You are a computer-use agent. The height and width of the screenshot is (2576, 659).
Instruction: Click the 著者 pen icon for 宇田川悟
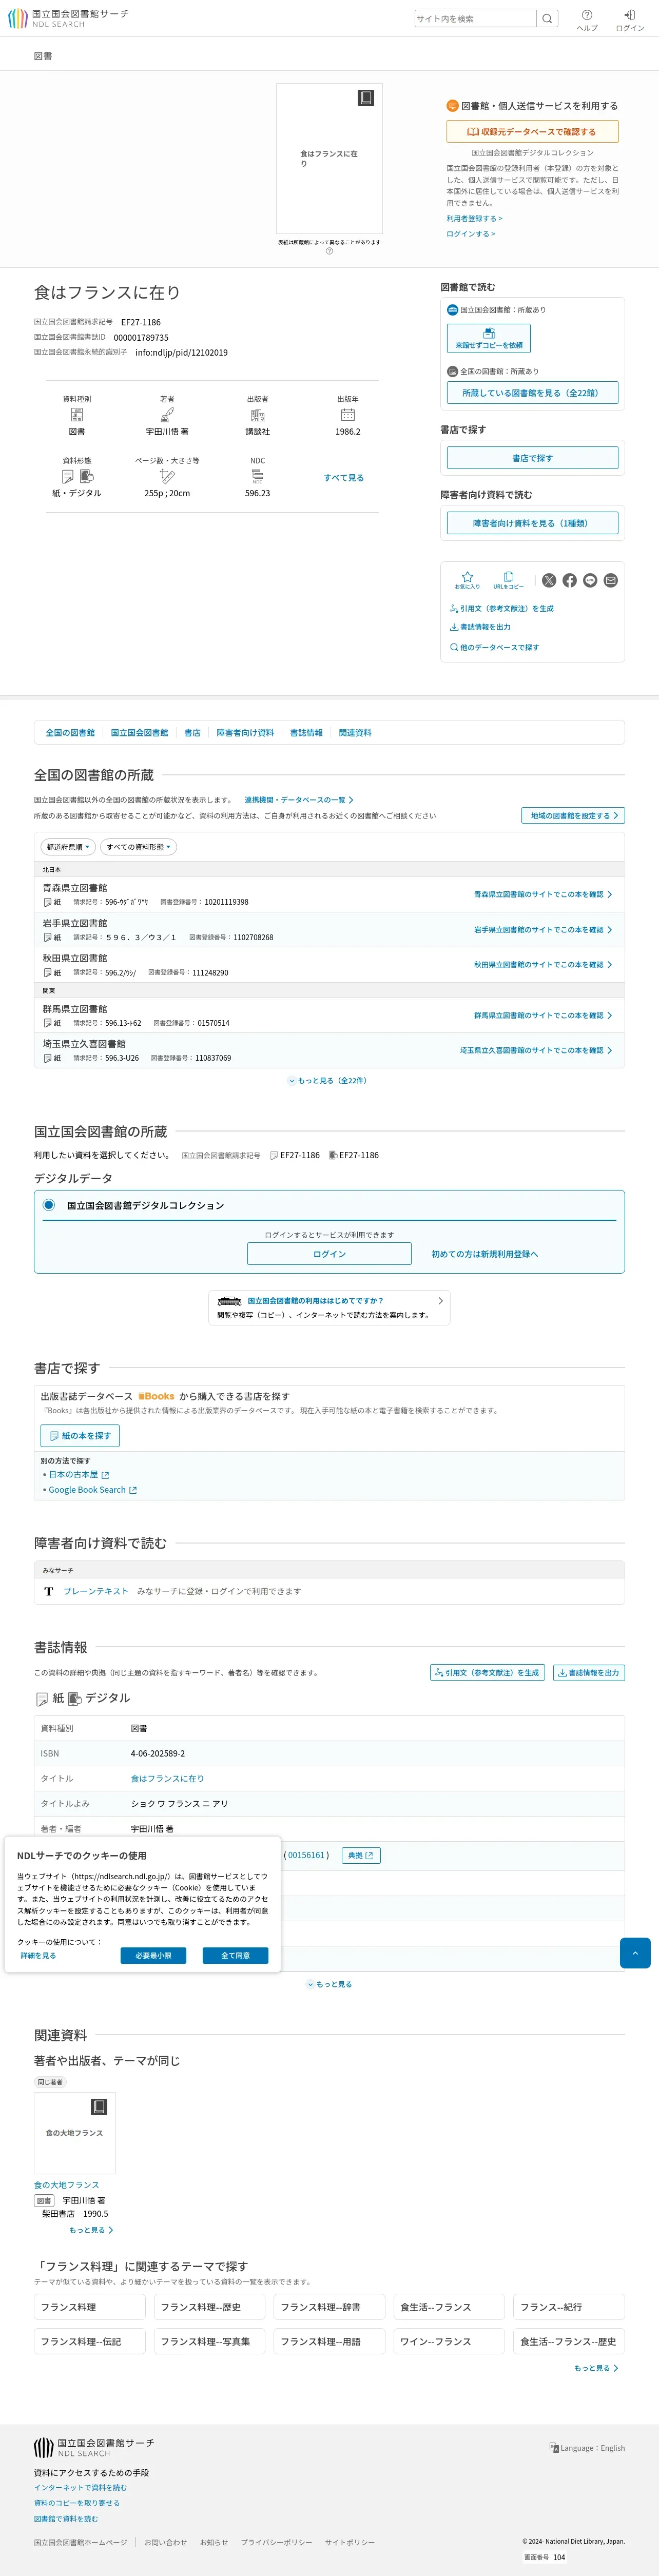coord(167,414)
